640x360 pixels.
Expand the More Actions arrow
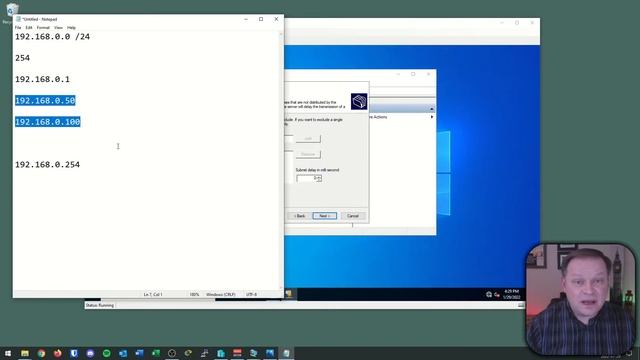pyautogui.click(x=431, y=117)
